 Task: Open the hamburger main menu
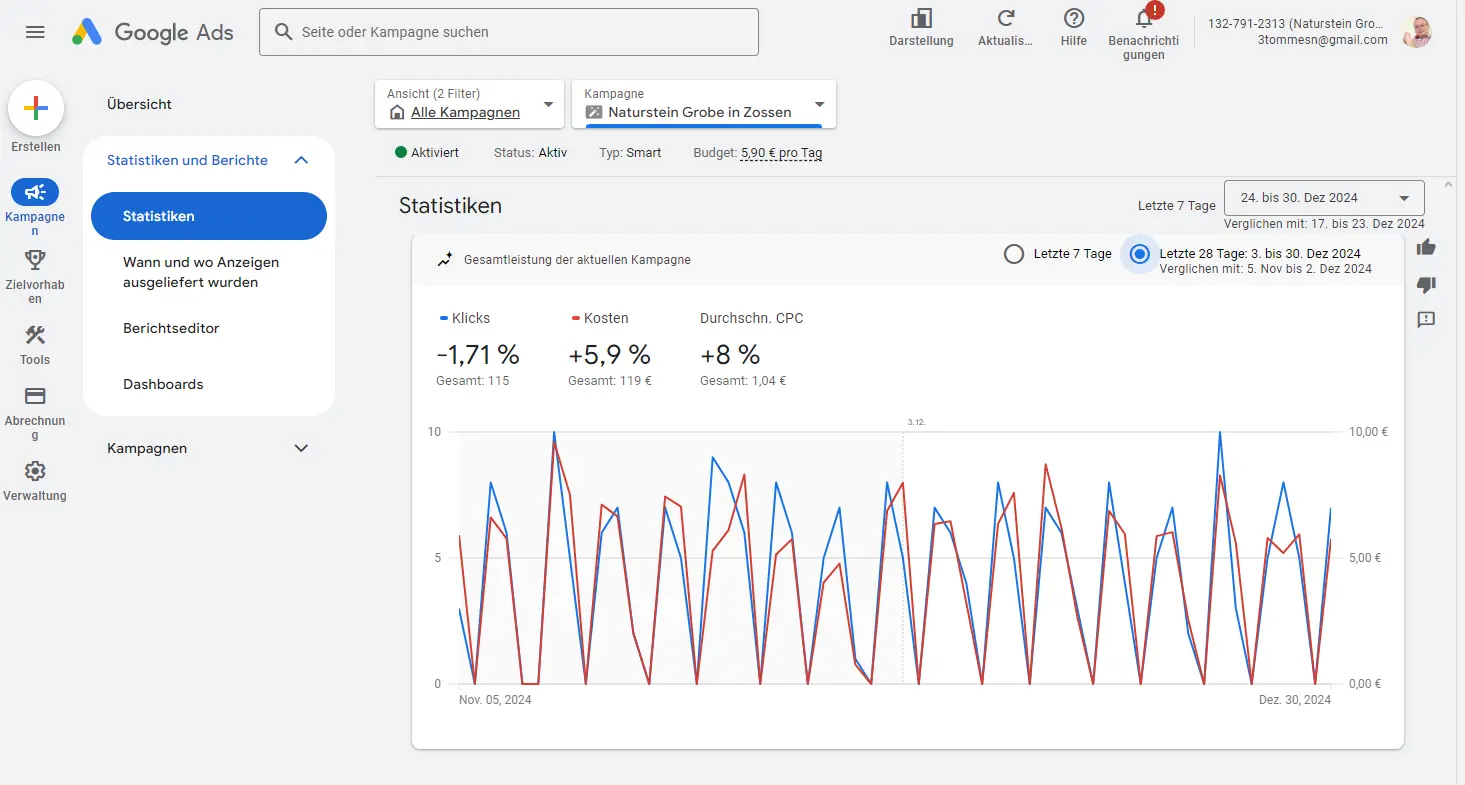point(35,32)
